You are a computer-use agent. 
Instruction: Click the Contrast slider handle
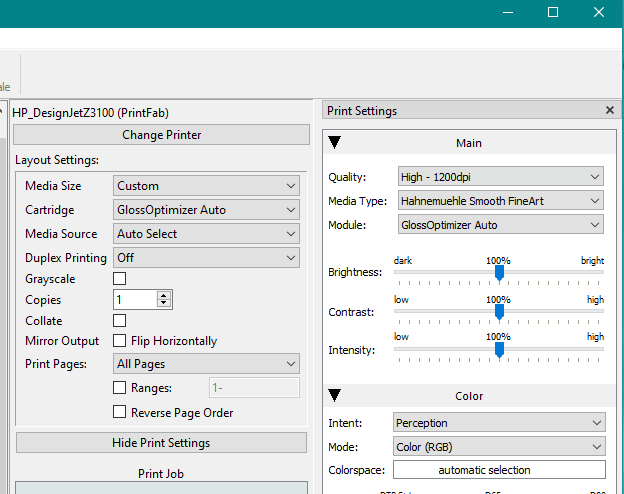[499, 312]
